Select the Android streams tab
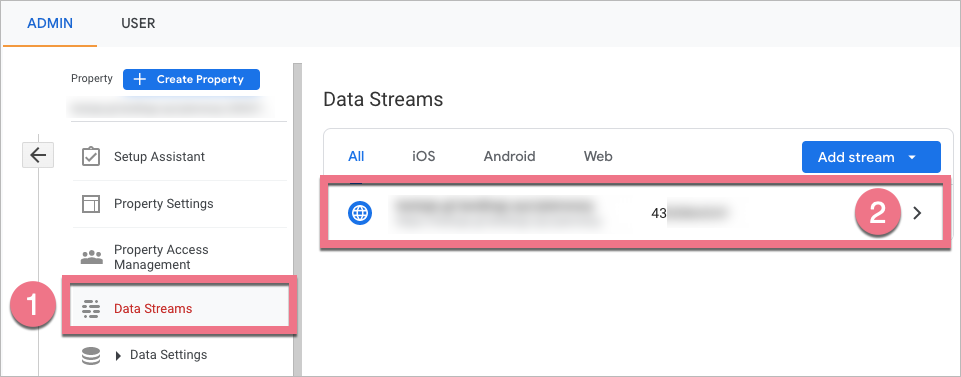961x377 pixels. click(509, 157)
